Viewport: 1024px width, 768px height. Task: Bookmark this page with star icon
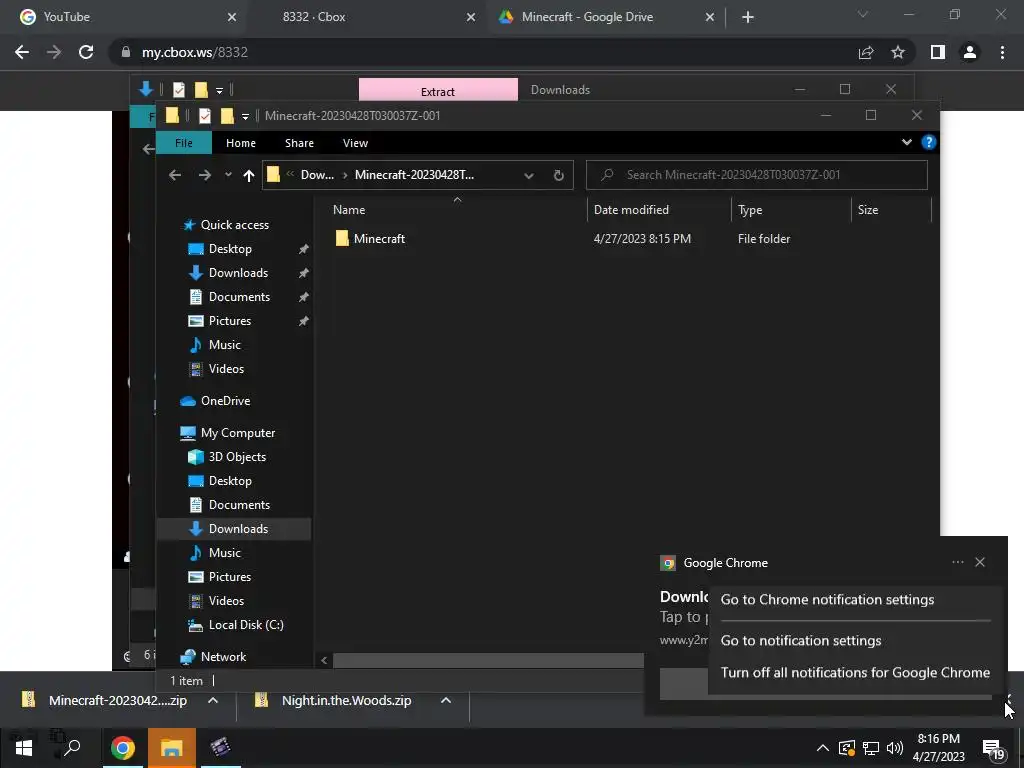(898, 52)
